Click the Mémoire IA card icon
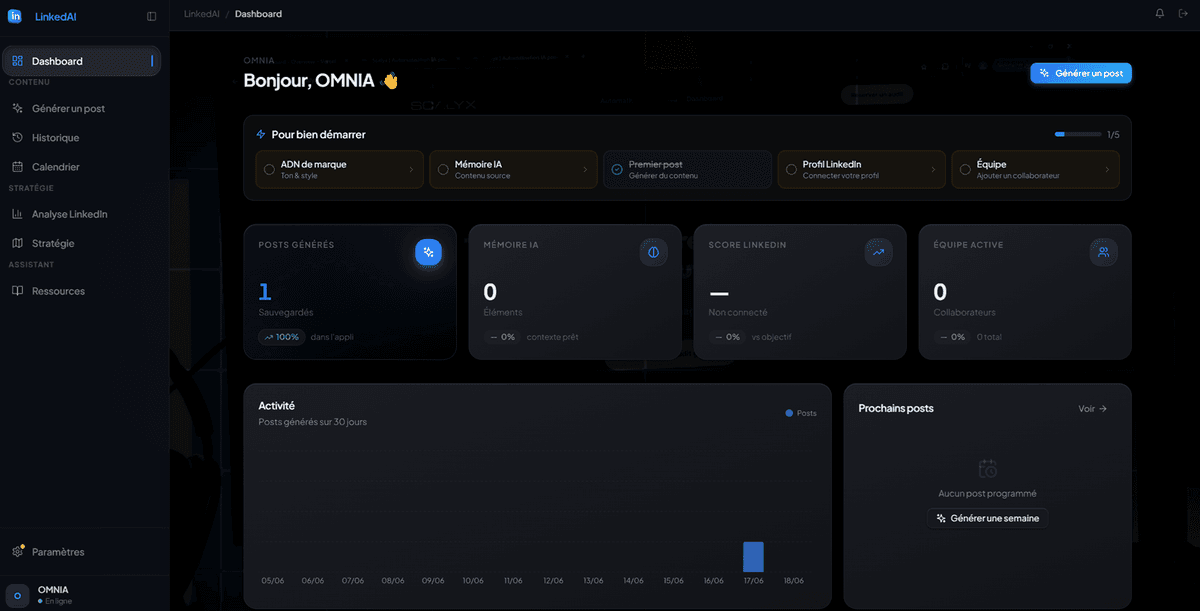 coord(653,252)
